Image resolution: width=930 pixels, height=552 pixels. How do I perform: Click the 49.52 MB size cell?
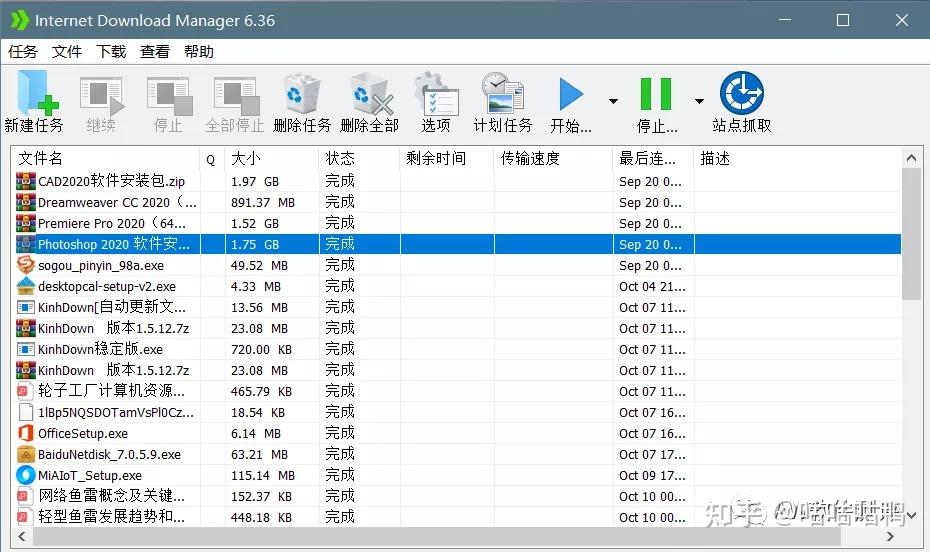click(x=259, y=266)
